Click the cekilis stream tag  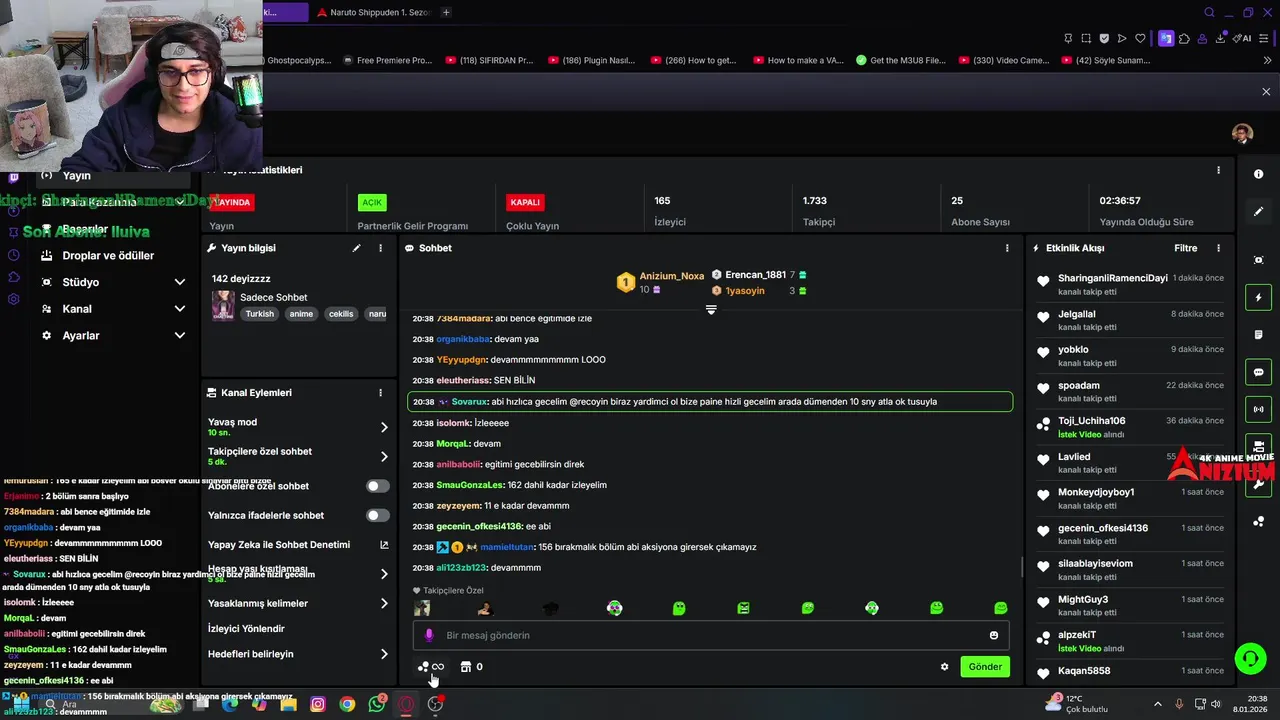pyautogui.click(x=341, y=314)
